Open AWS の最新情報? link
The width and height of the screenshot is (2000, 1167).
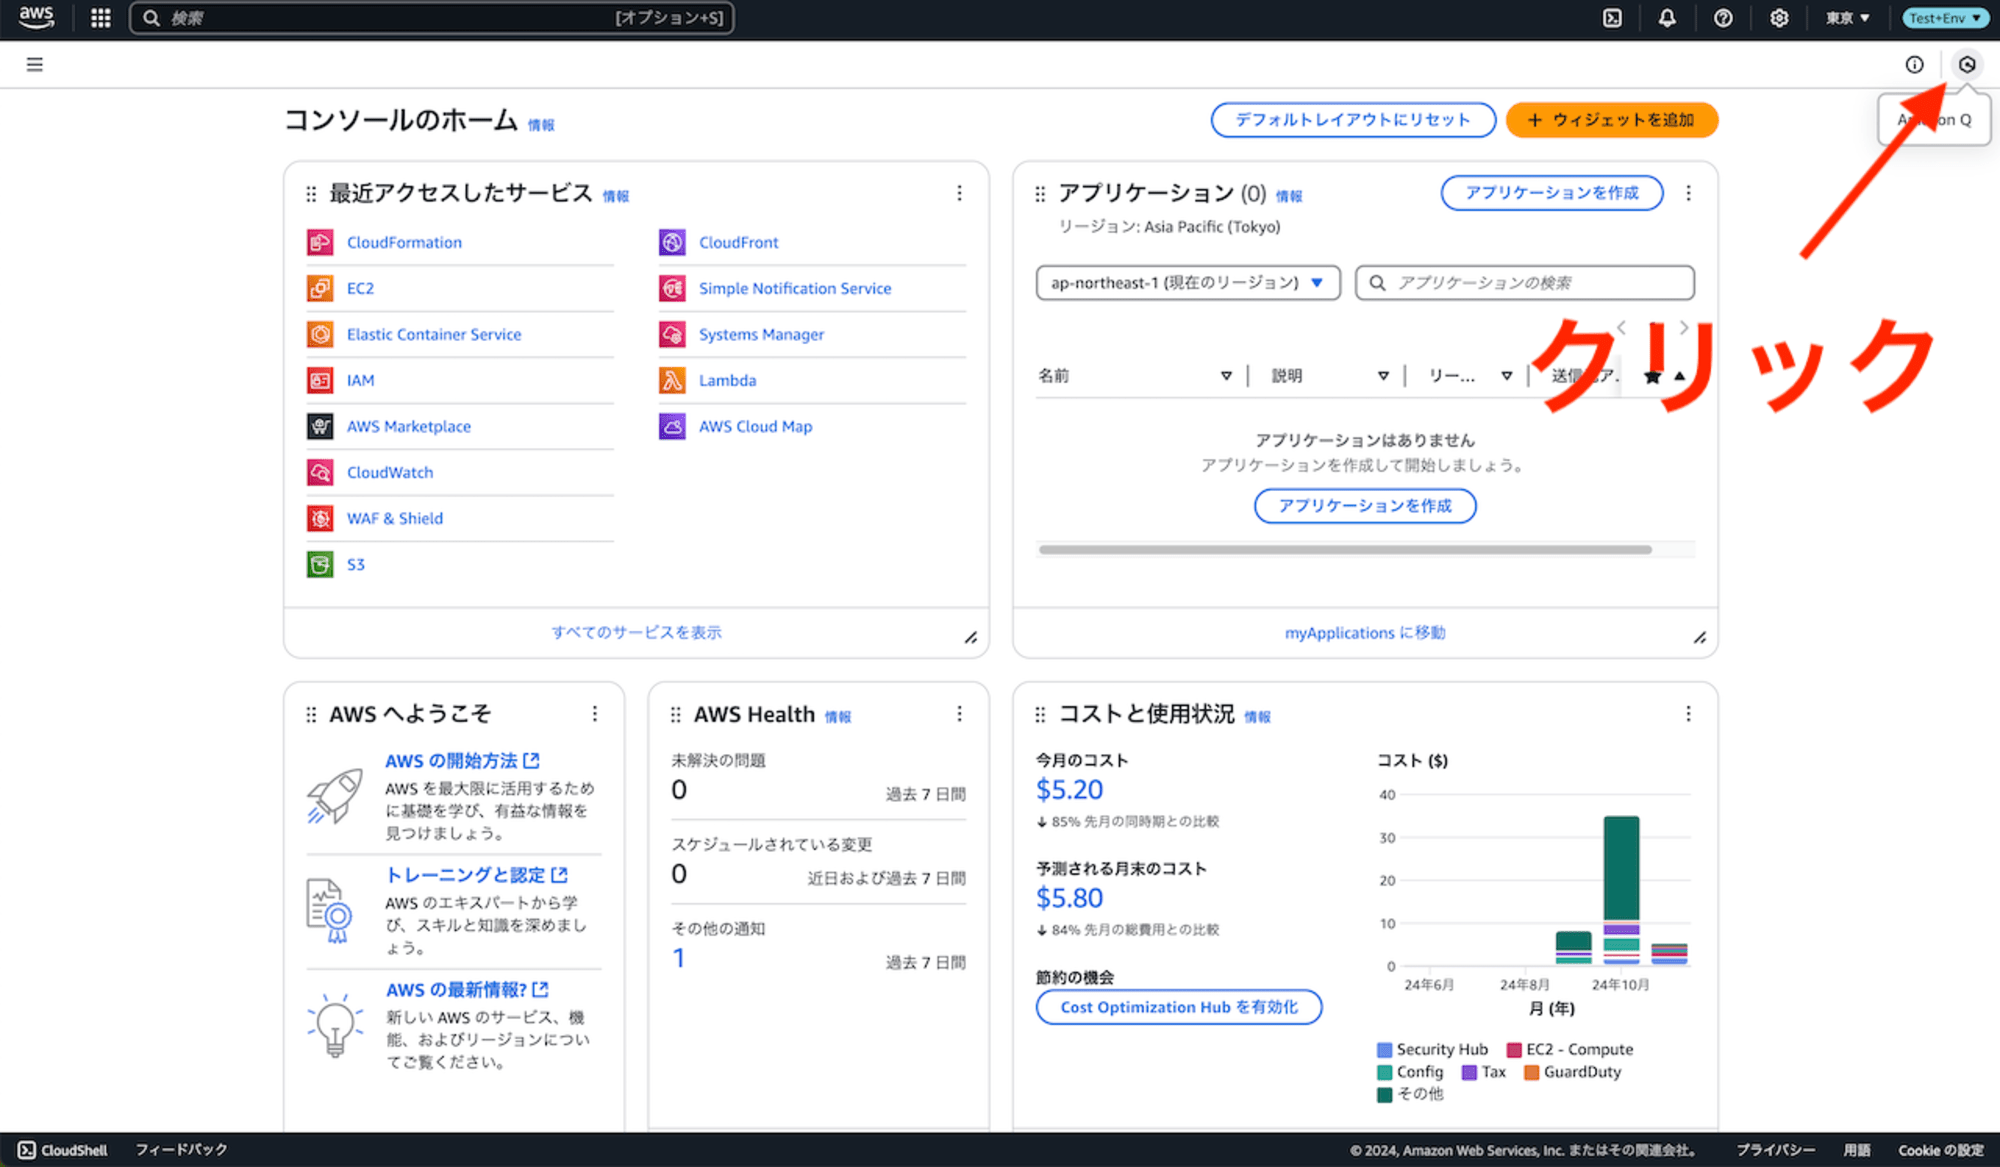click(x=467, y=990)
